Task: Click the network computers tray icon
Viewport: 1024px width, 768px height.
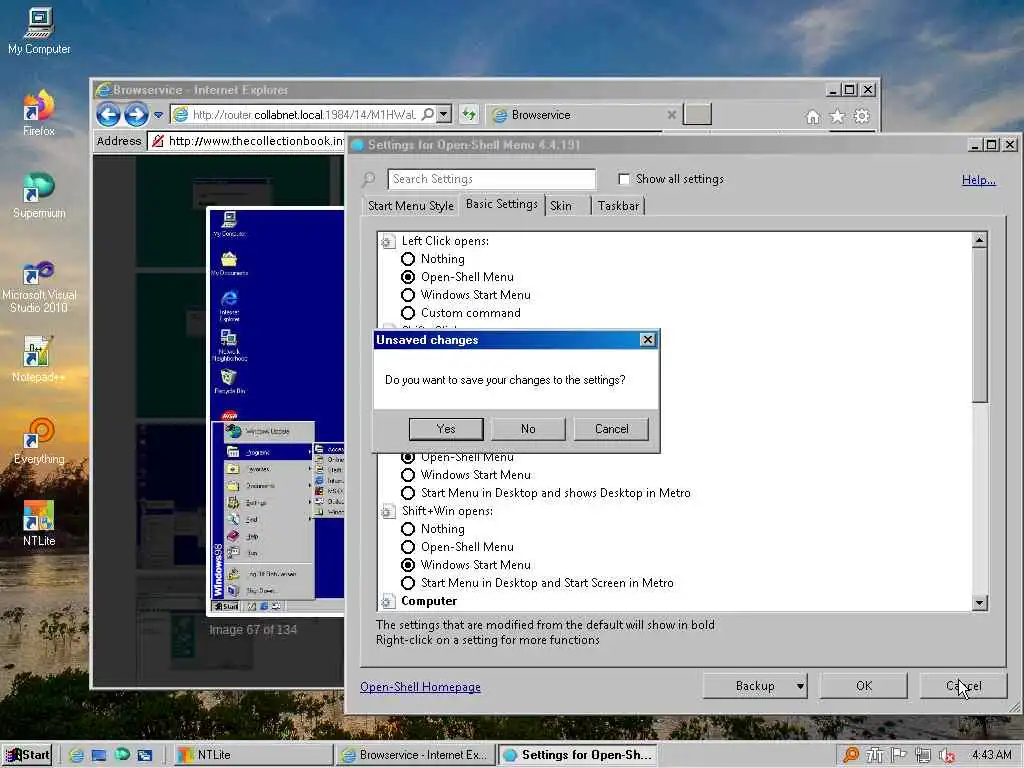Action: tap(923, 755)
